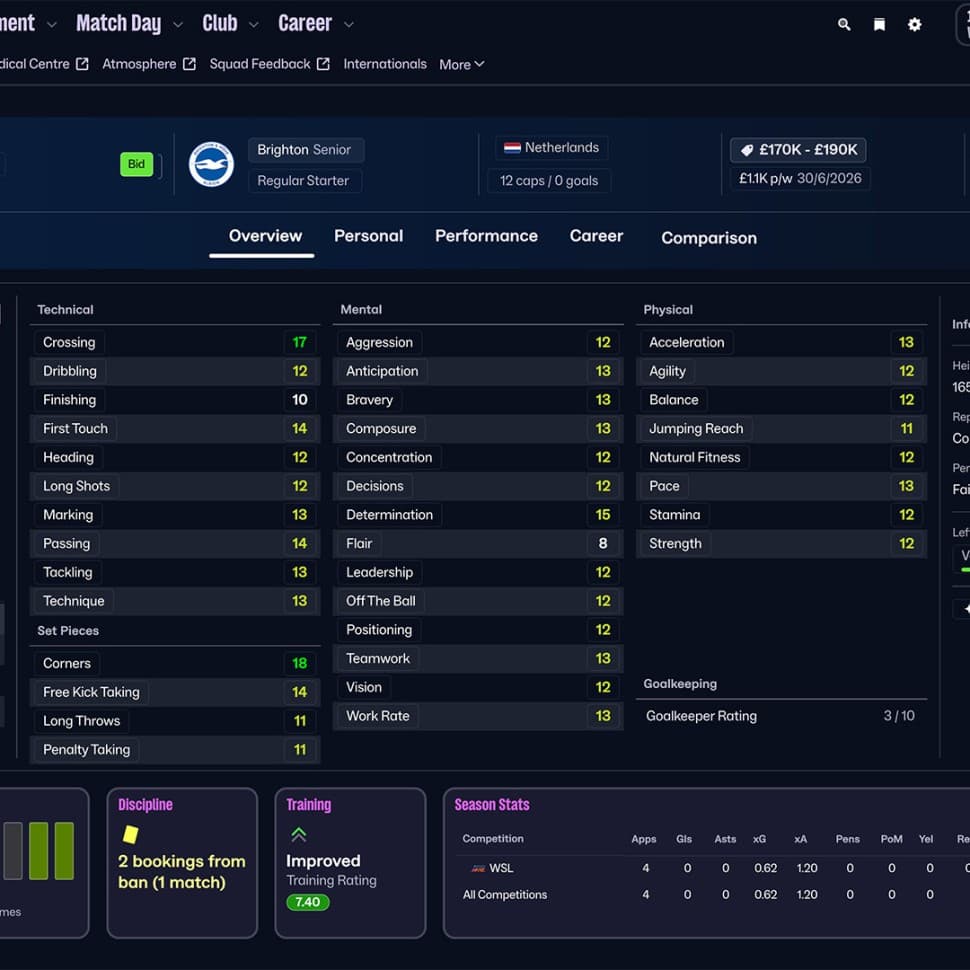The width and height of the screenshot is (970, 970).
Task: Open the More dropdown in submenu
Action: (x=462, y=64)
